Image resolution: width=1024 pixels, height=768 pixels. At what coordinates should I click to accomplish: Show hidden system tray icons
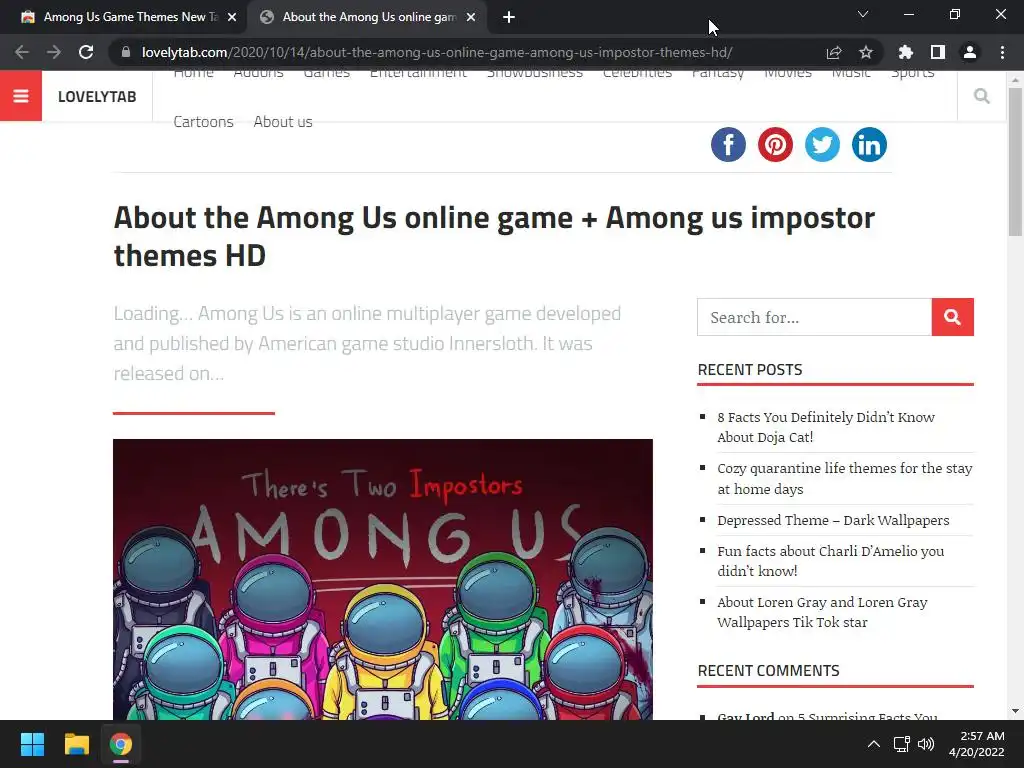(873, 744)
